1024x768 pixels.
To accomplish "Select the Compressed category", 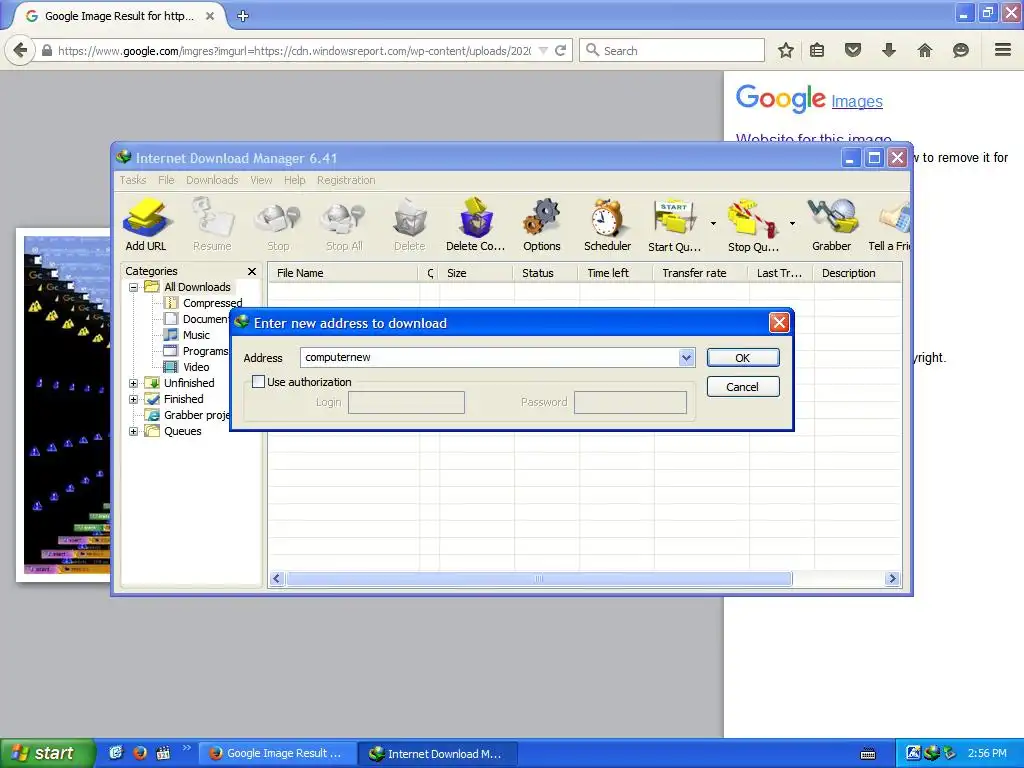I will click(212, 303).
